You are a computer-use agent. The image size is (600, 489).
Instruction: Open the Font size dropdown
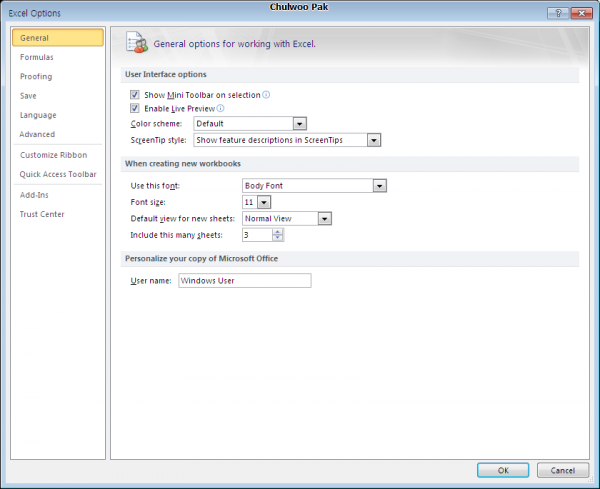click(264, 202)
